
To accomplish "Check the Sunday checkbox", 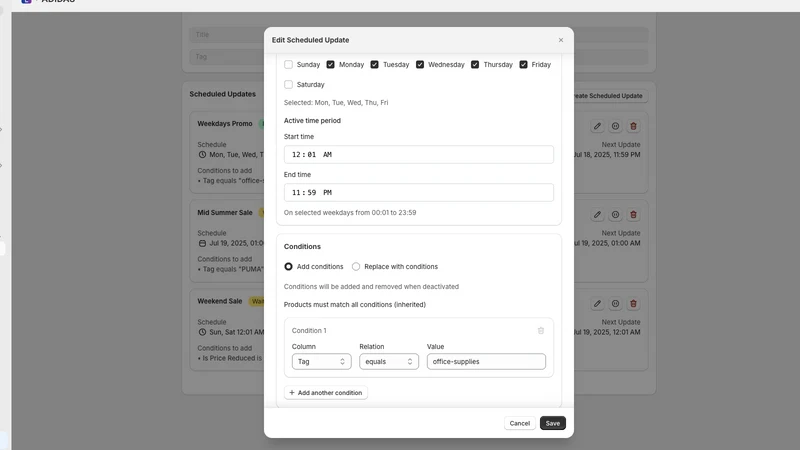I will coord(288,64).
